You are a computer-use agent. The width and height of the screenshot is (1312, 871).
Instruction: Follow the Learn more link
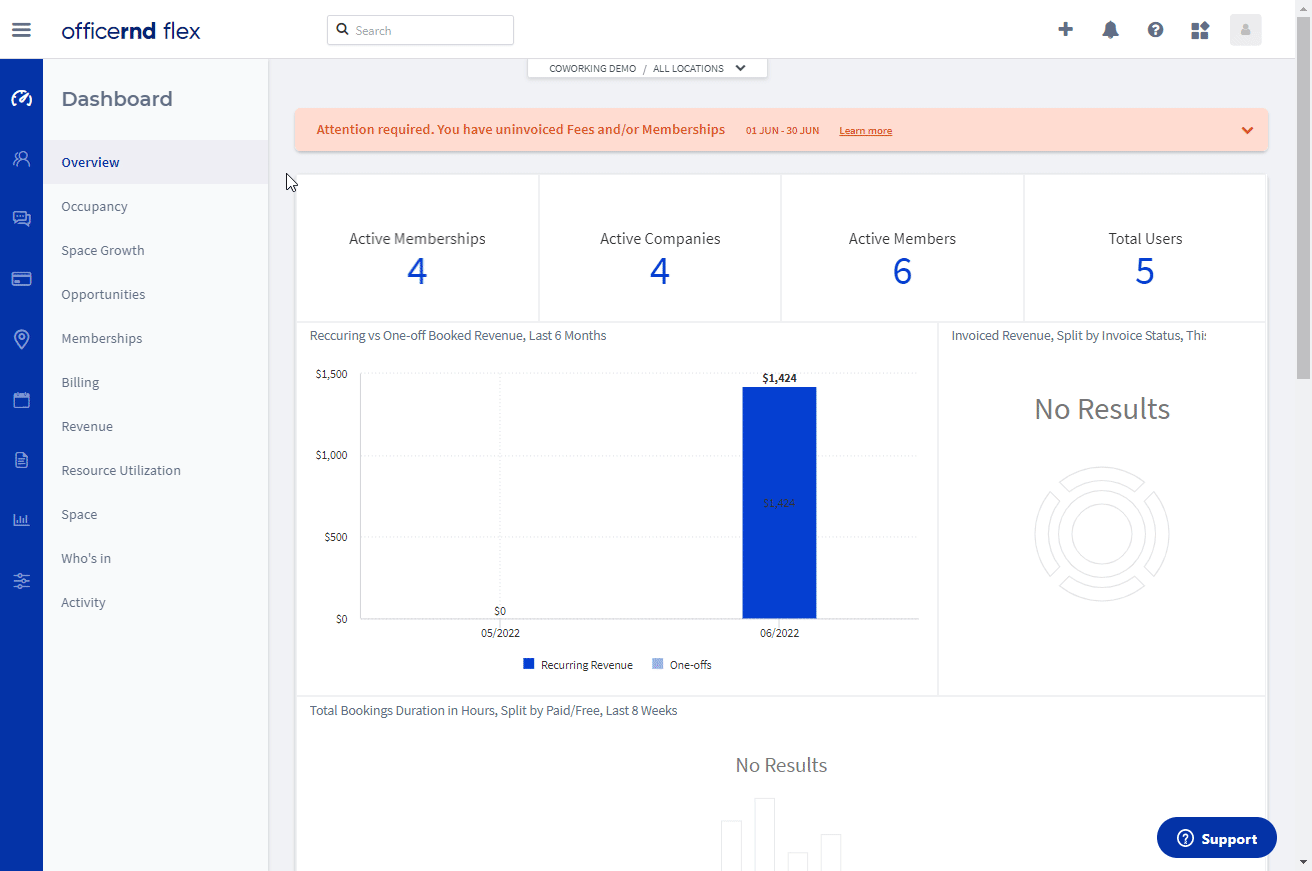click(865, 131)
